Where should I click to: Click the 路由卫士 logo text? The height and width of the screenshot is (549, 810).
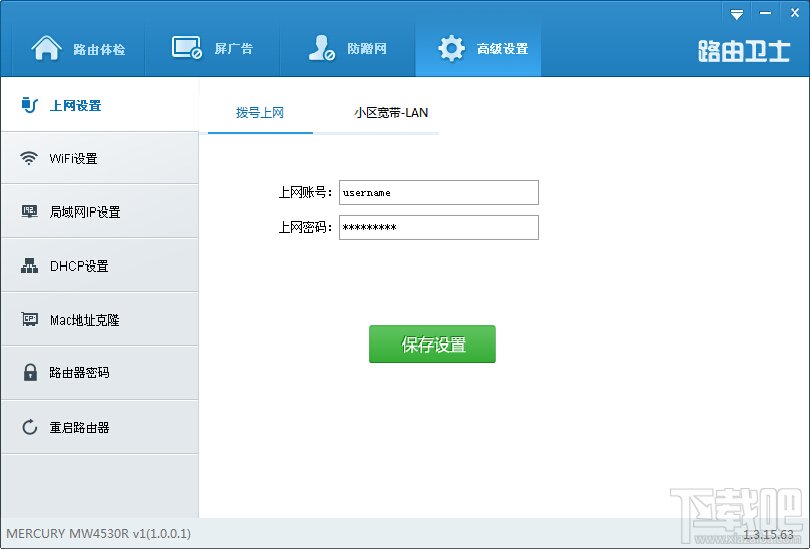[744, 51]
